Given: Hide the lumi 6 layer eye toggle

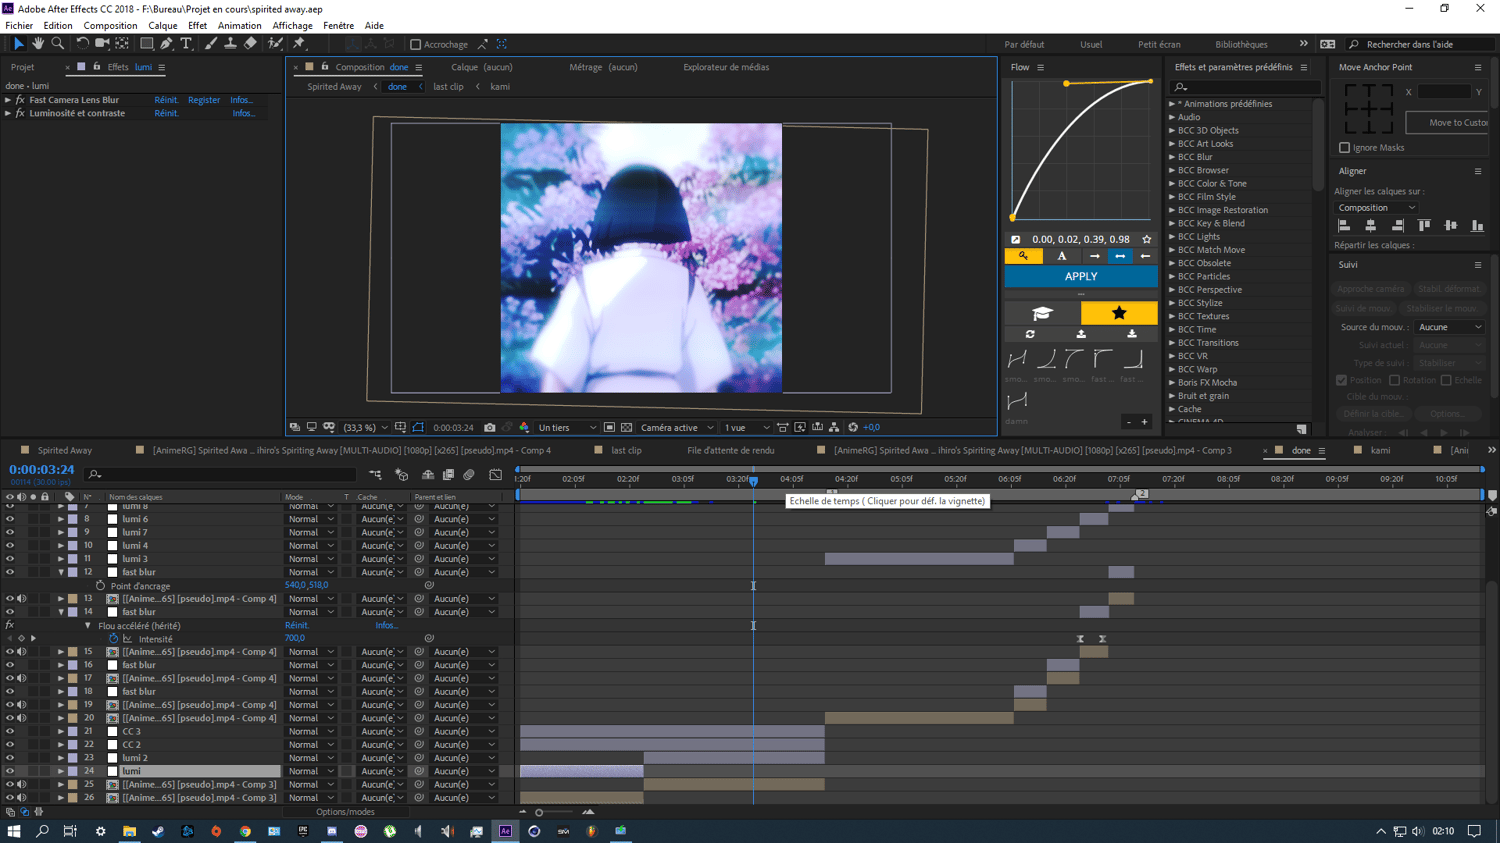Looking at the screenshot, I should coord(10,519).
